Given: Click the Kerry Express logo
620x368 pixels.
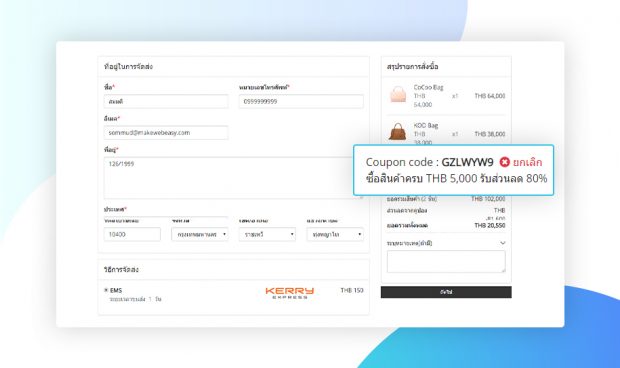Looking at the screenshot, I should point(289,293).
